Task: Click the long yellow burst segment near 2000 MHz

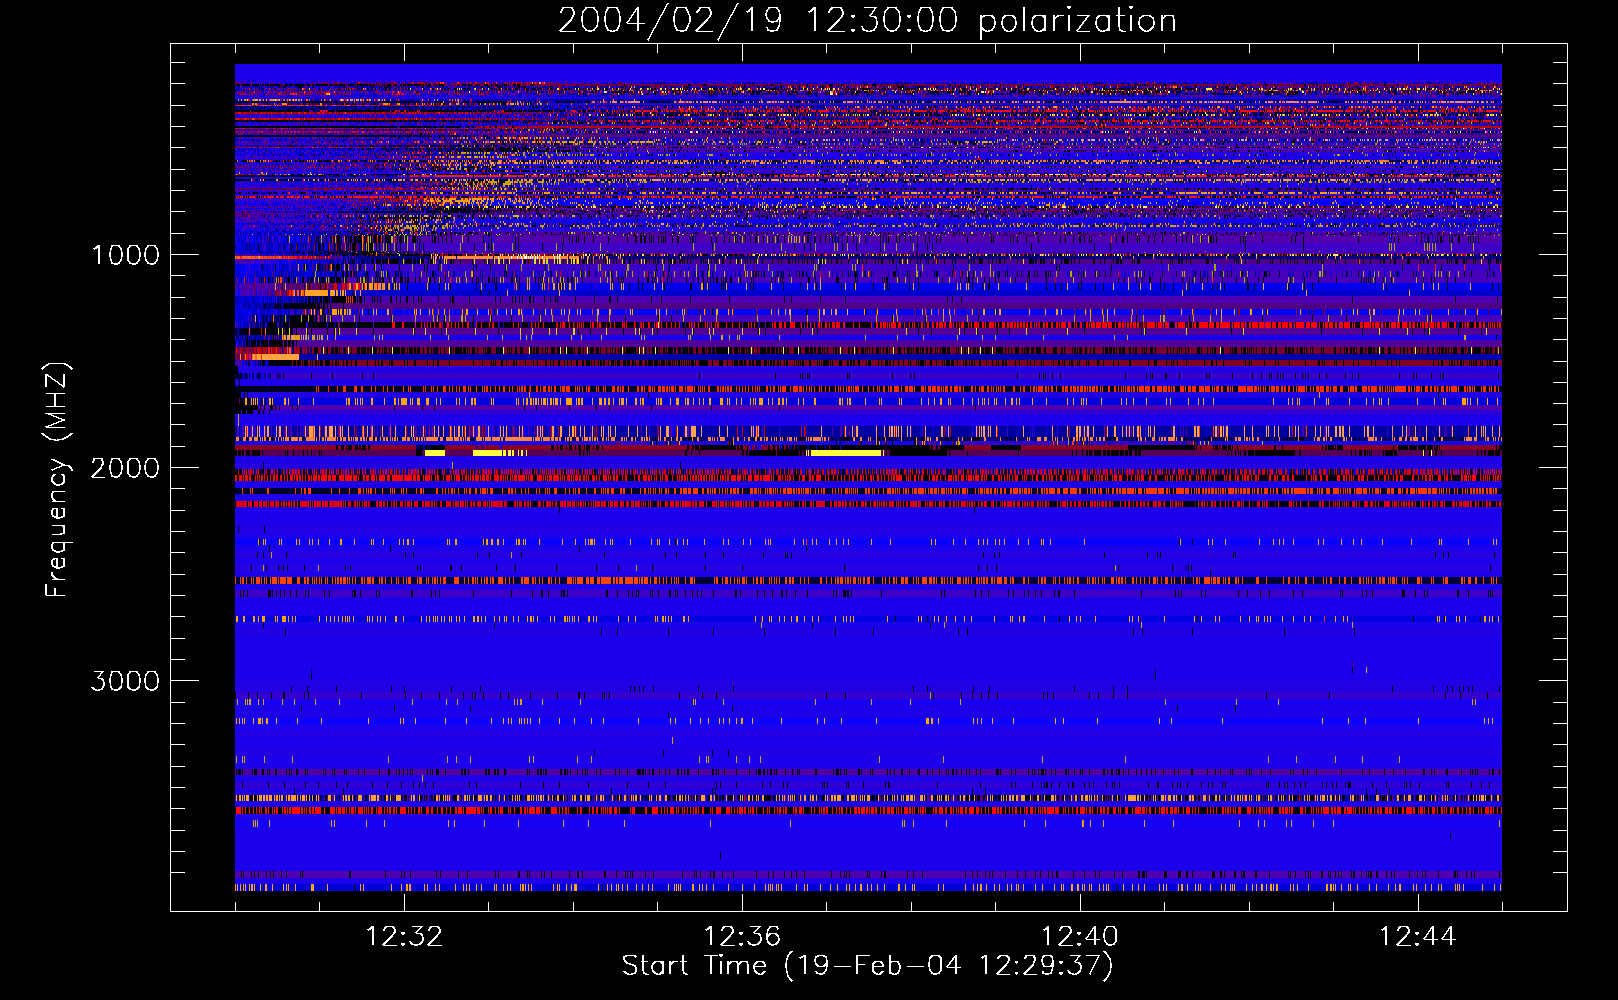Action: (846, 453)
